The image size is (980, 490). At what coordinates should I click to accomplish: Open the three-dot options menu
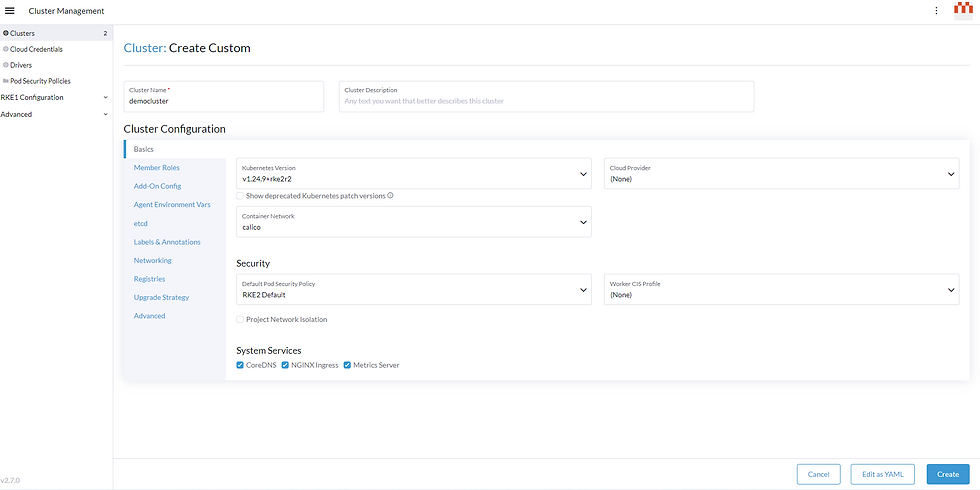click(936, 11)
